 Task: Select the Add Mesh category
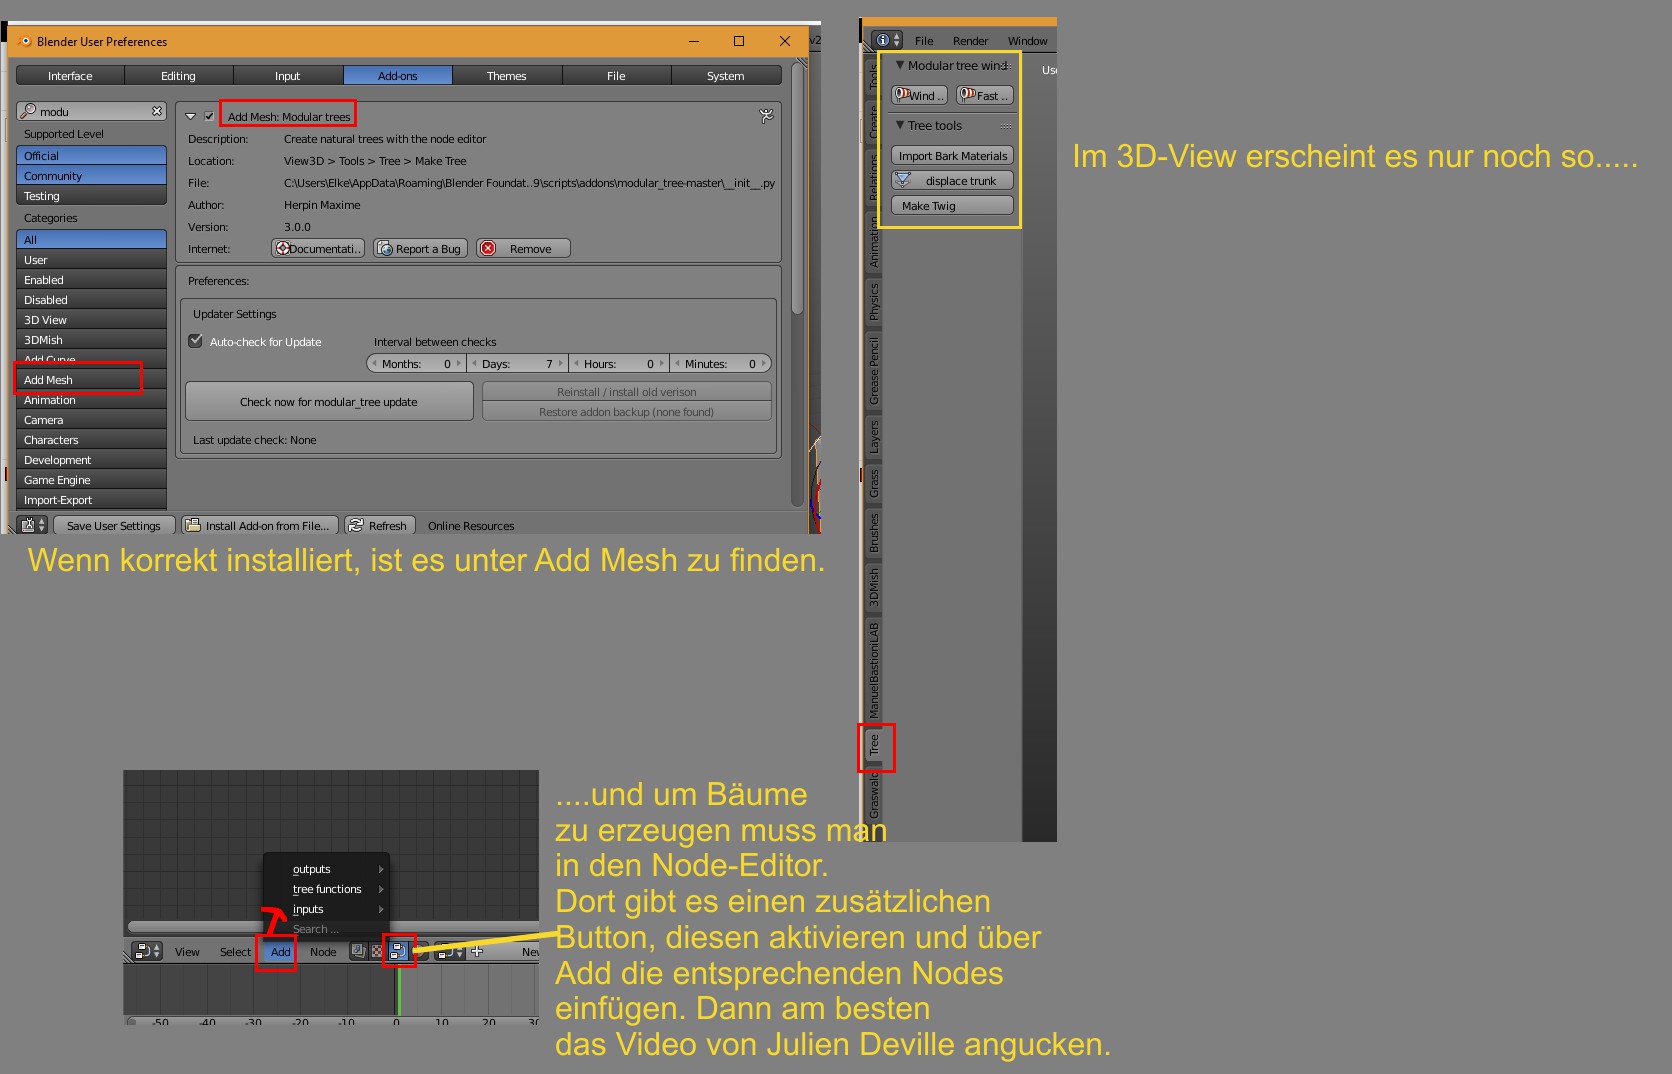(x=91, y=379)
